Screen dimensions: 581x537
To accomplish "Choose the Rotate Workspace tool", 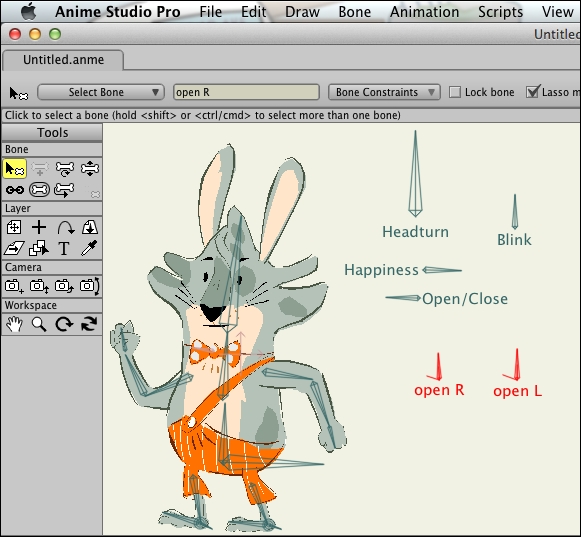I will point(64,324).
